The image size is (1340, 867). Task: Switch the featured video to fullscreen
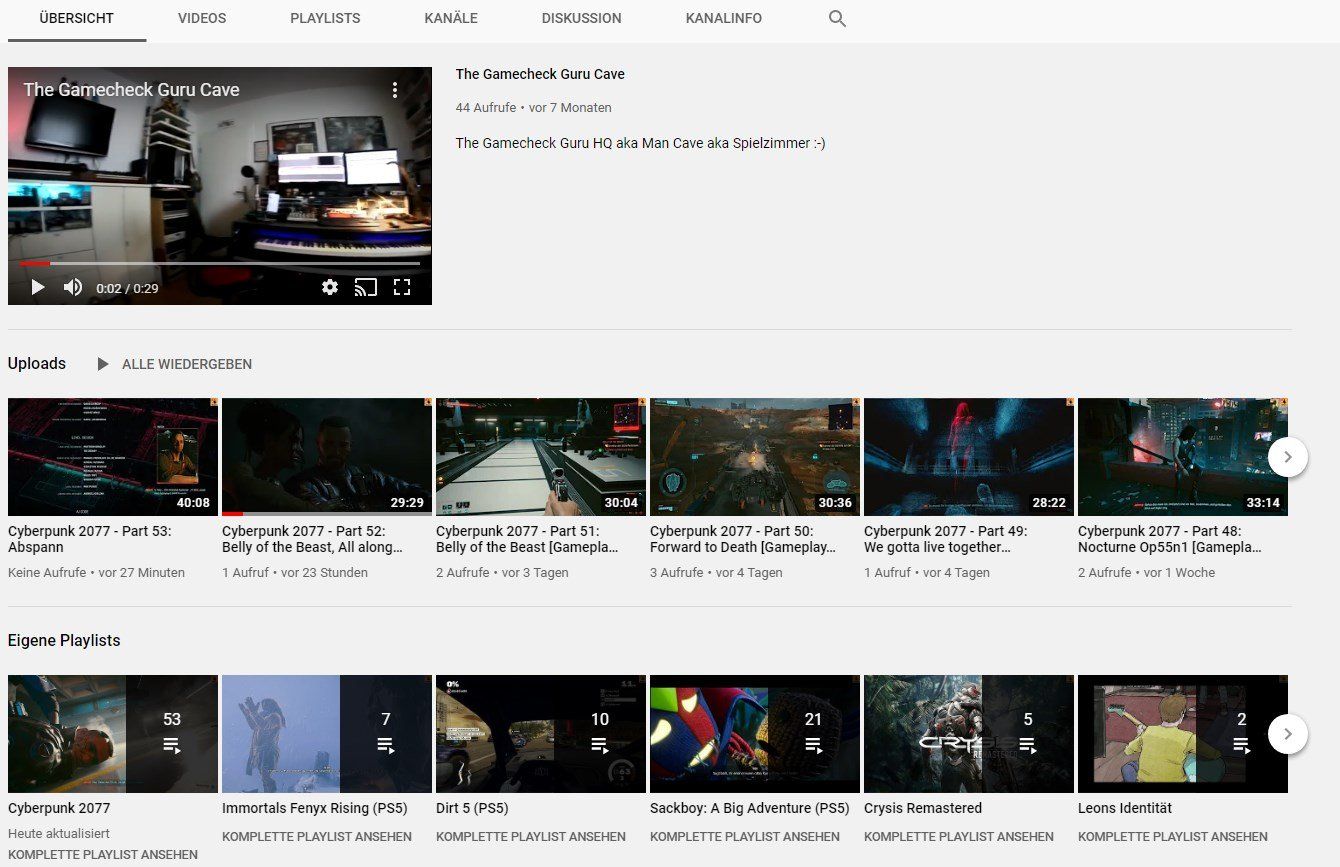tap(402, 288)
